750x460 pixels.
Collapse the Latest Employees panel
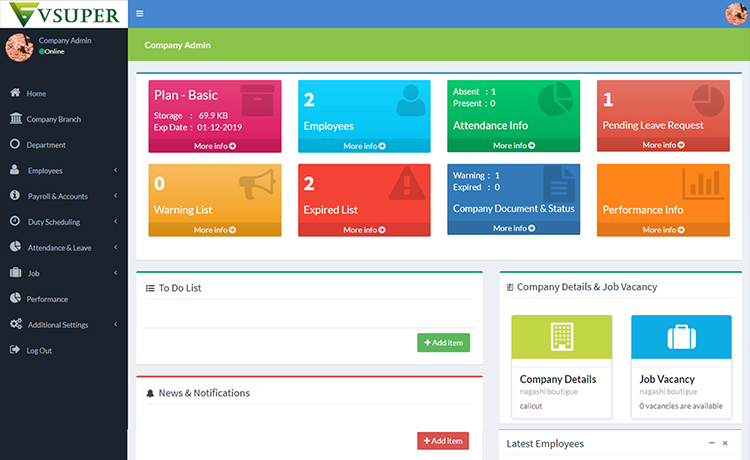point(711,443)
